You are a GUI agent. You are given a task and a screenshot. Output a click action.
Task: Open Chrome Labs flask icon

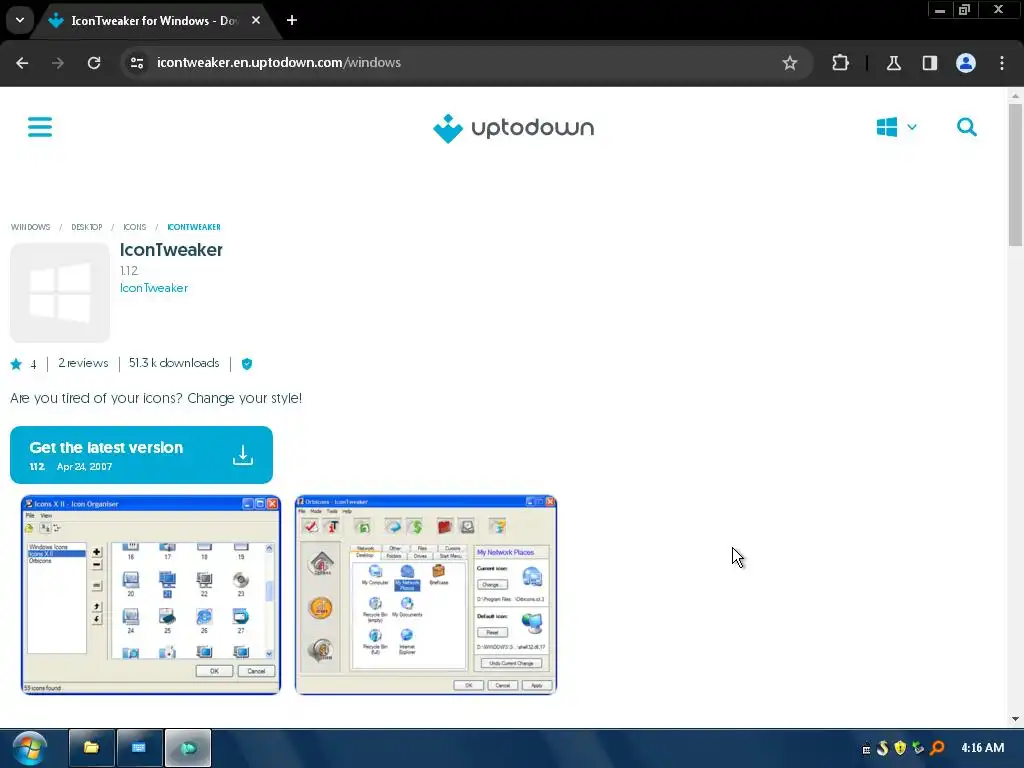894,63
